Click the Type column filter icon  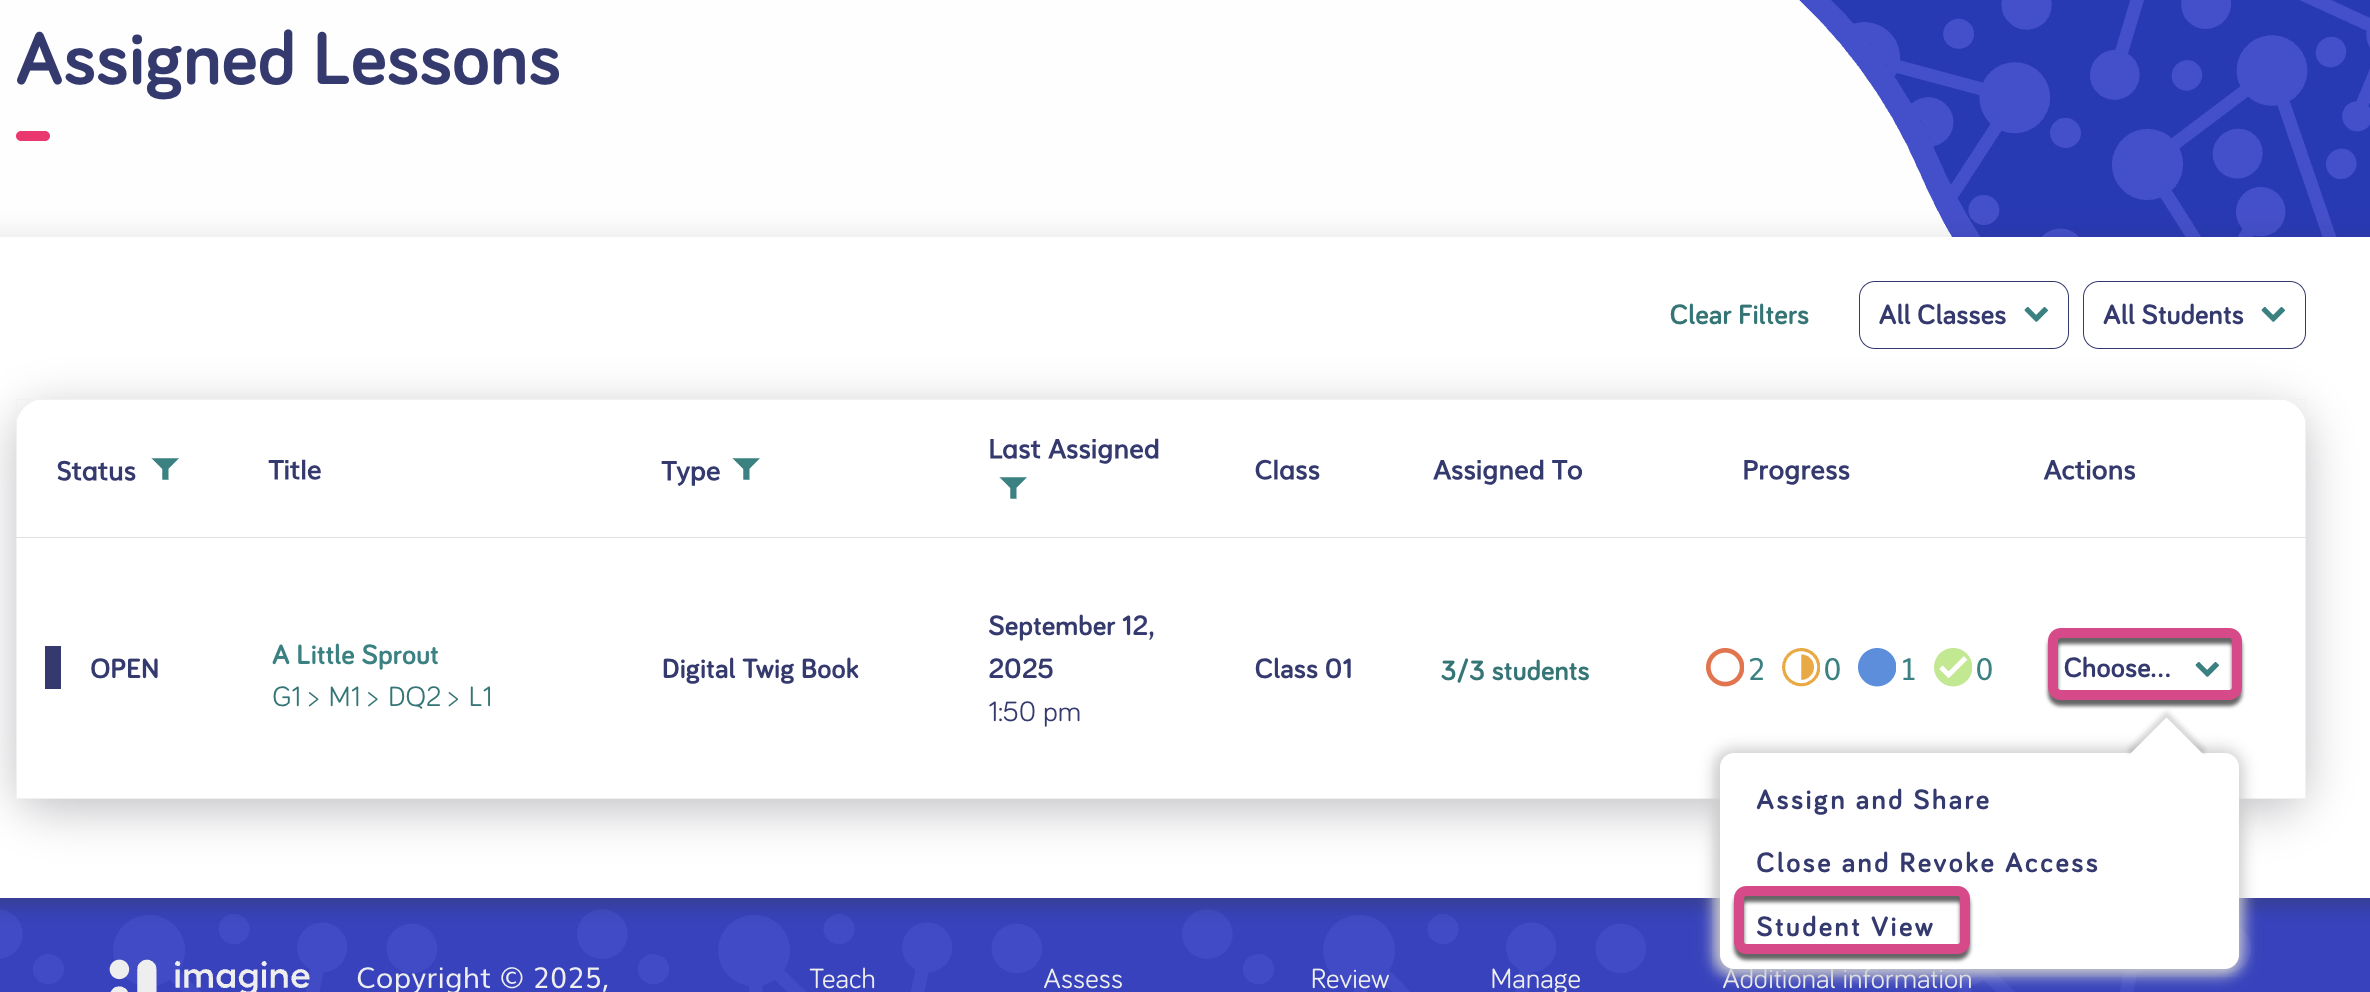(746, 468)
